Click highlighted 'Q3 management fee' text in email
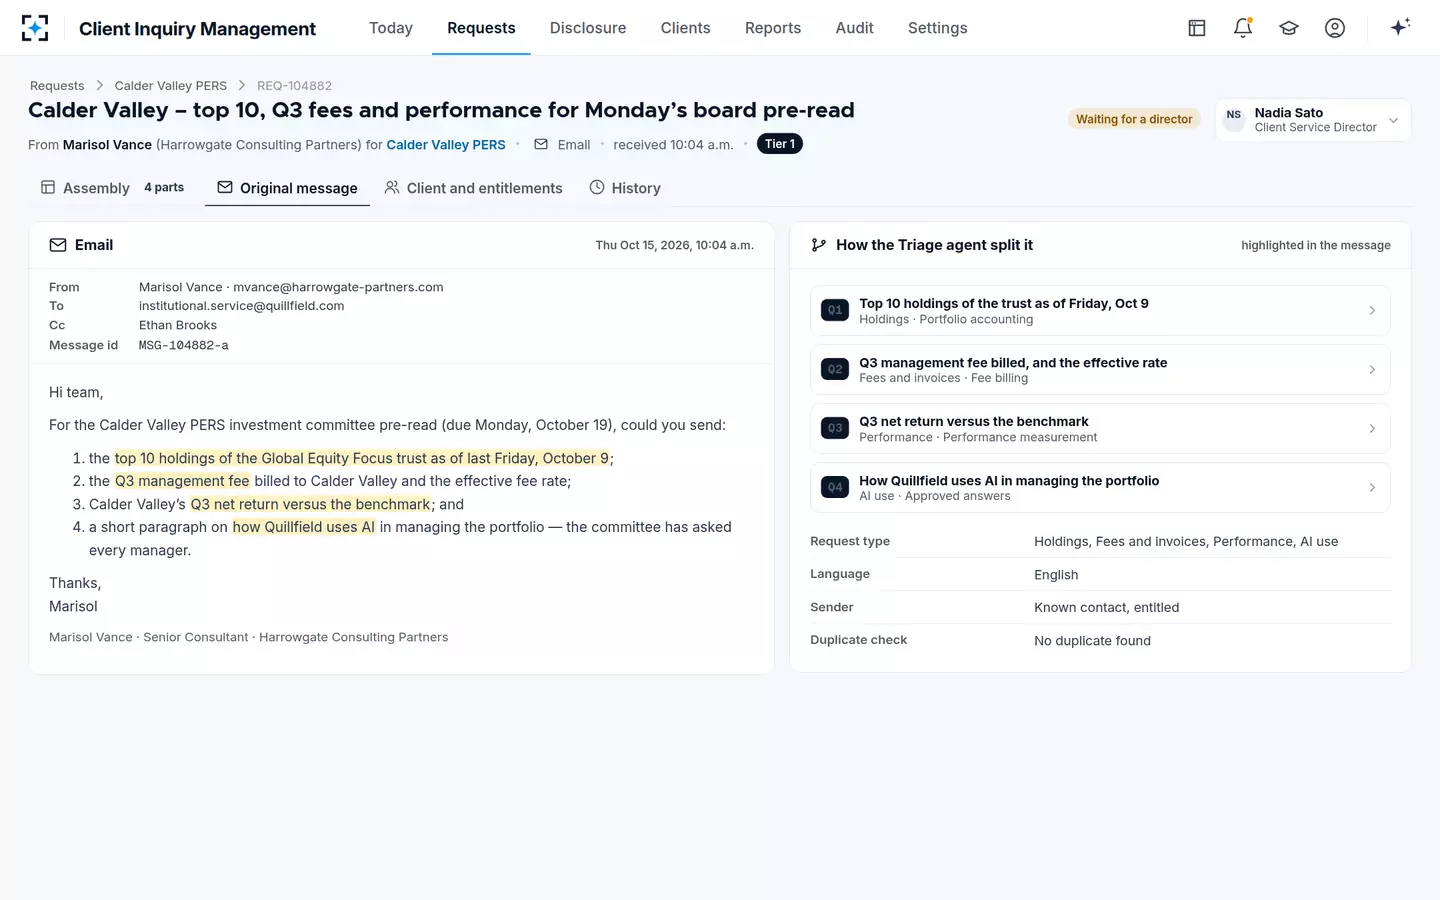Image resolution: width=1440 pixels, height=900 pixels. tap(182, 481)
